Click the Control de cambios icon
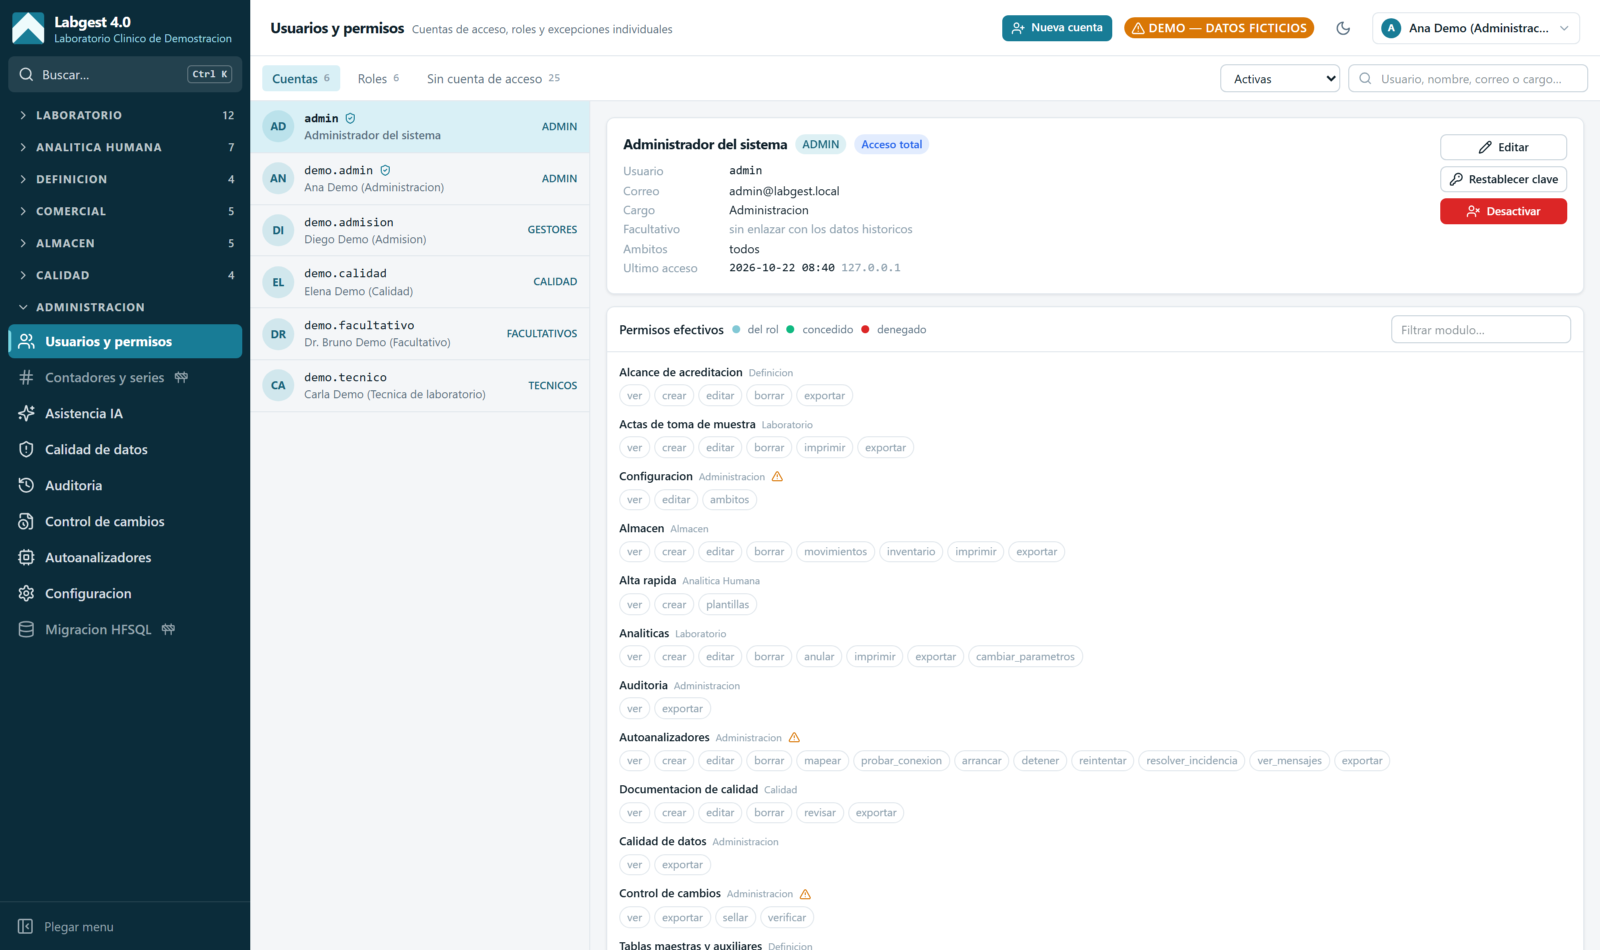Image resolution: width=1600 pixels, height=950 pixels. pyautogui.click(x=26, y=521)
